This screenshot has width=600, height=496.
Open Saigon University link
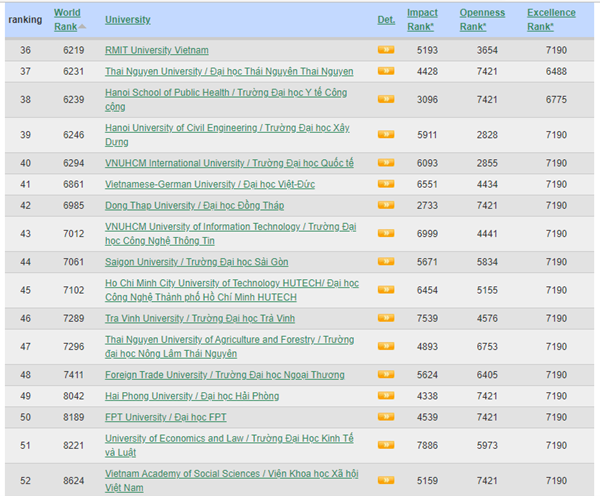(x=197, y=262)
